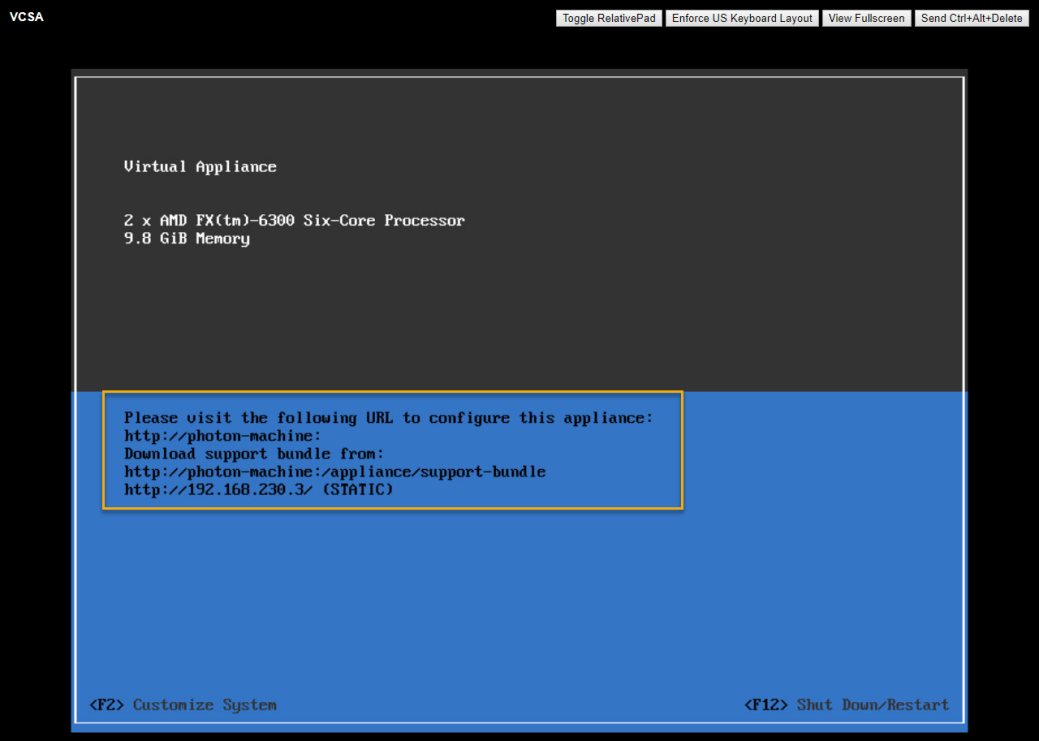Choose Shut Down/Restart at bottom right
Viewport: 1039px width, 741px height.
click(872, 705)
